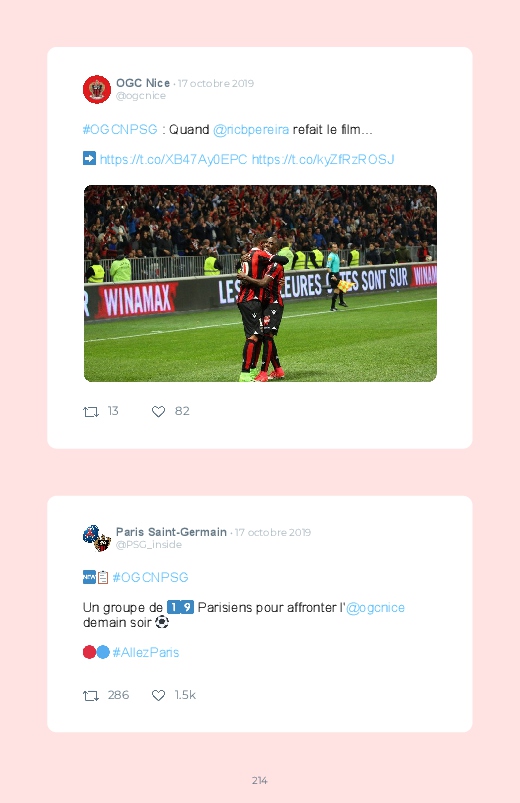Like the OGC Nice tweet via the heart icon
The image size is (520, 803).
coord(158,411)
